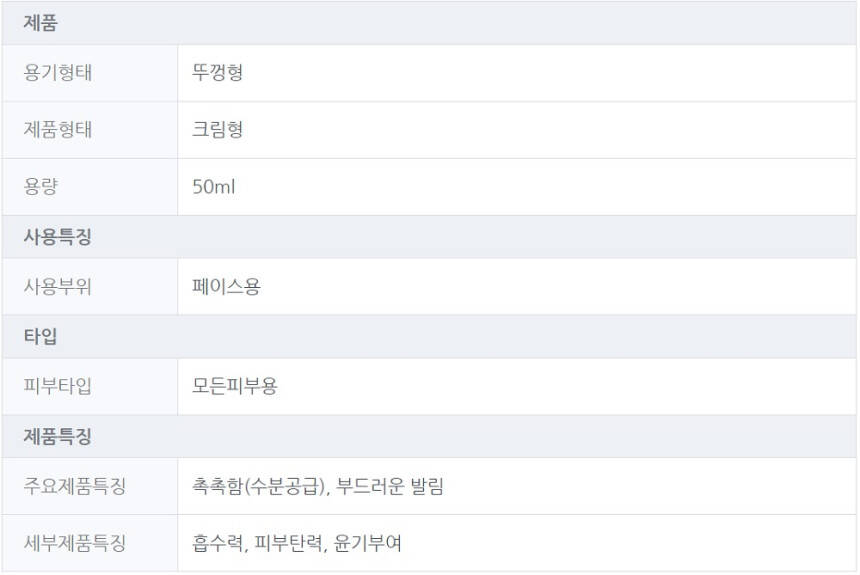Click the 제품특징 section header
Viewport: 860px width, 575px height.
tap(58, 437)
